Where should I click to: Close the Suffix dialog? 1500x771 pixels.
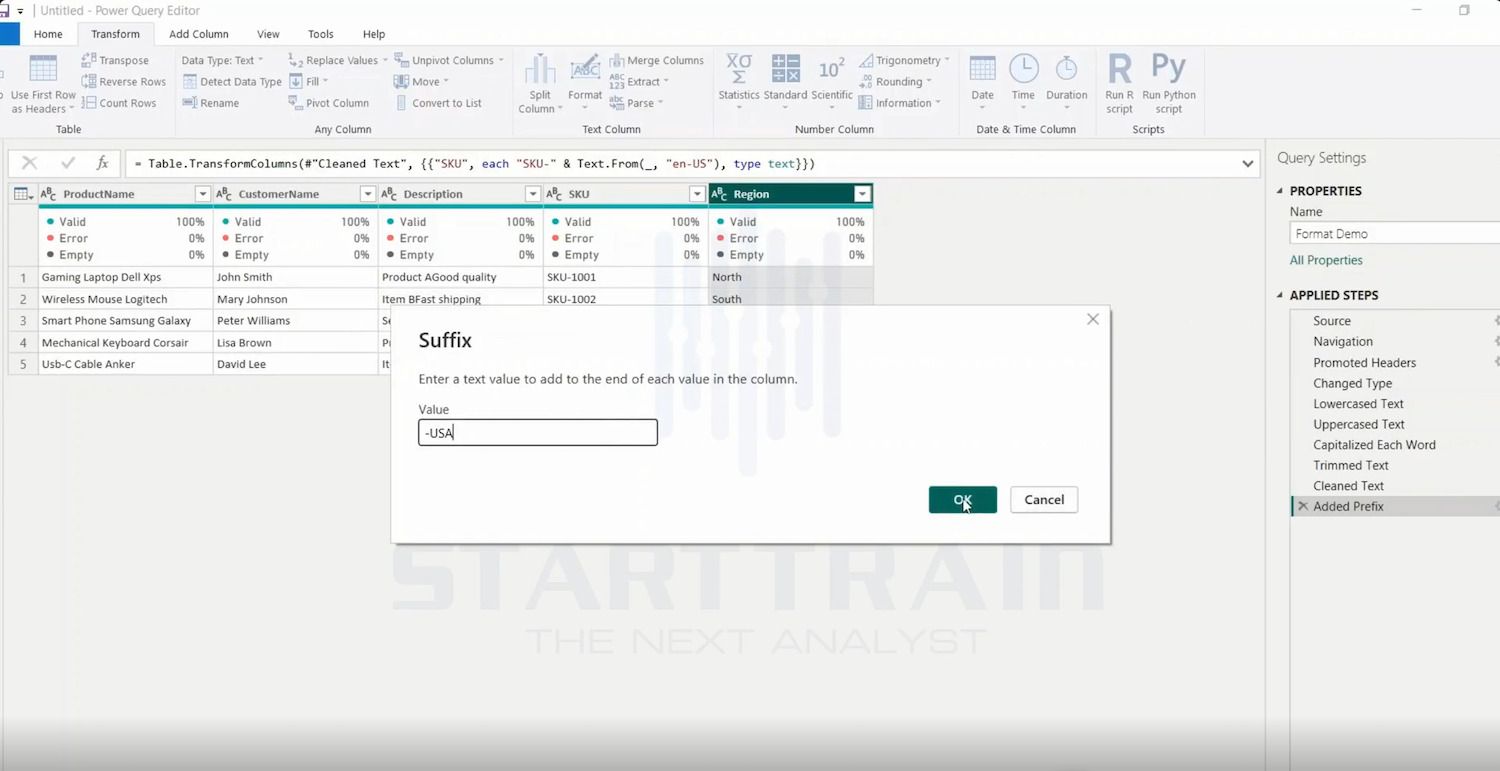tap(1093, 319)
